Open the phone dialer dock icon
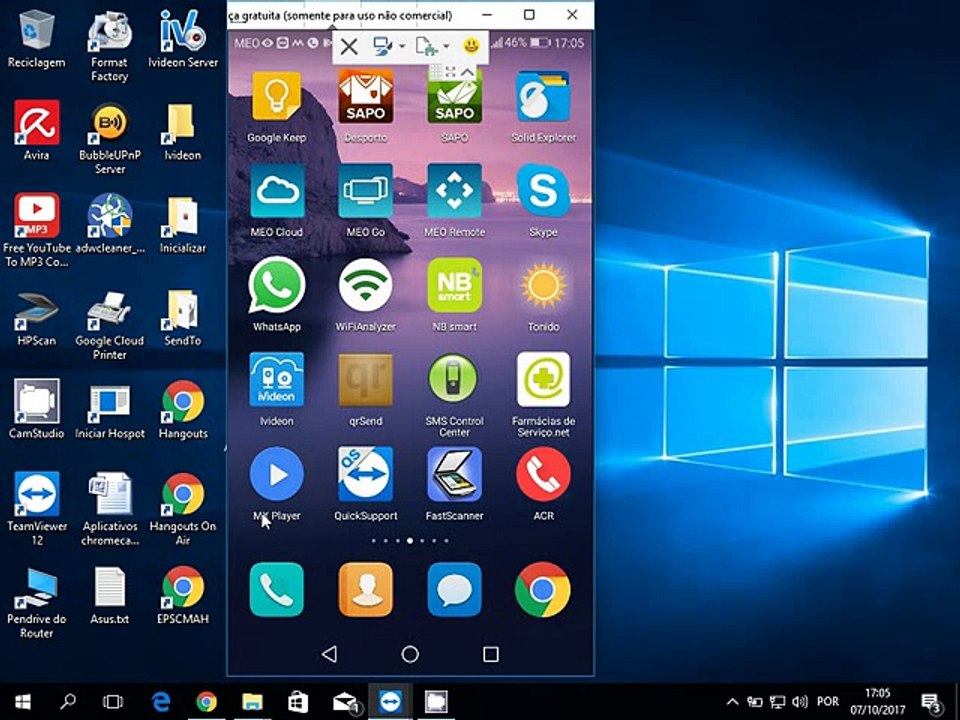The width and height of the screenshot is (960, 720). [x=276, y=589]
